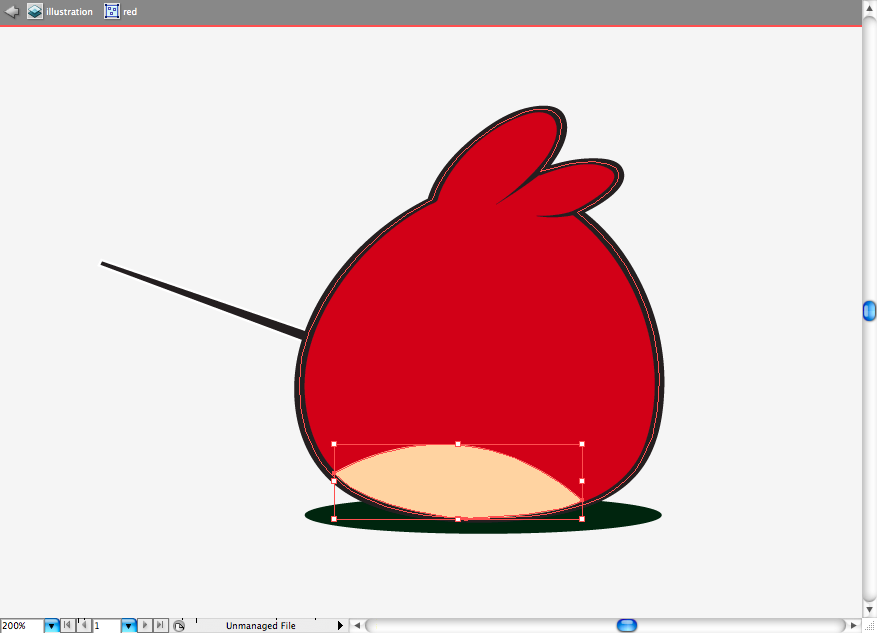Open the status bar options arrow menu
The image size is (877, 633).
(x=340, y=626)
